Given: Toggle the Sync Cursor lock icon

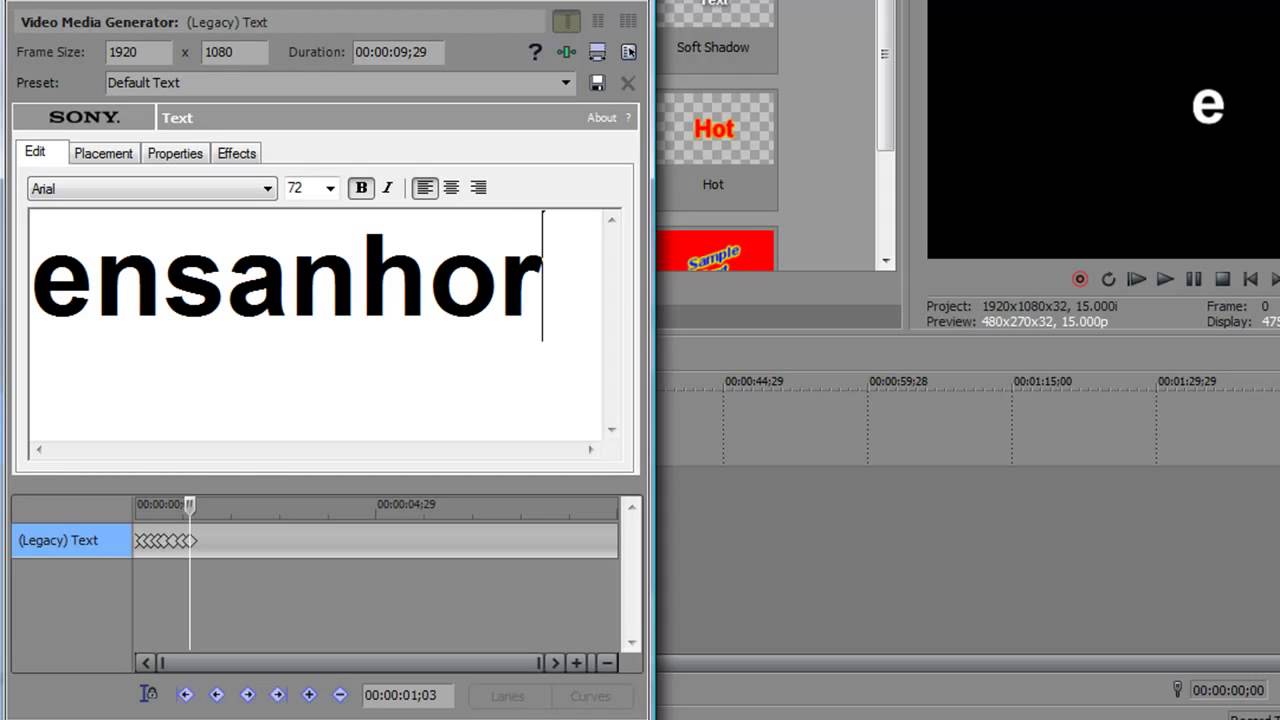Looking at the screenshot, I should click(148, 694).
